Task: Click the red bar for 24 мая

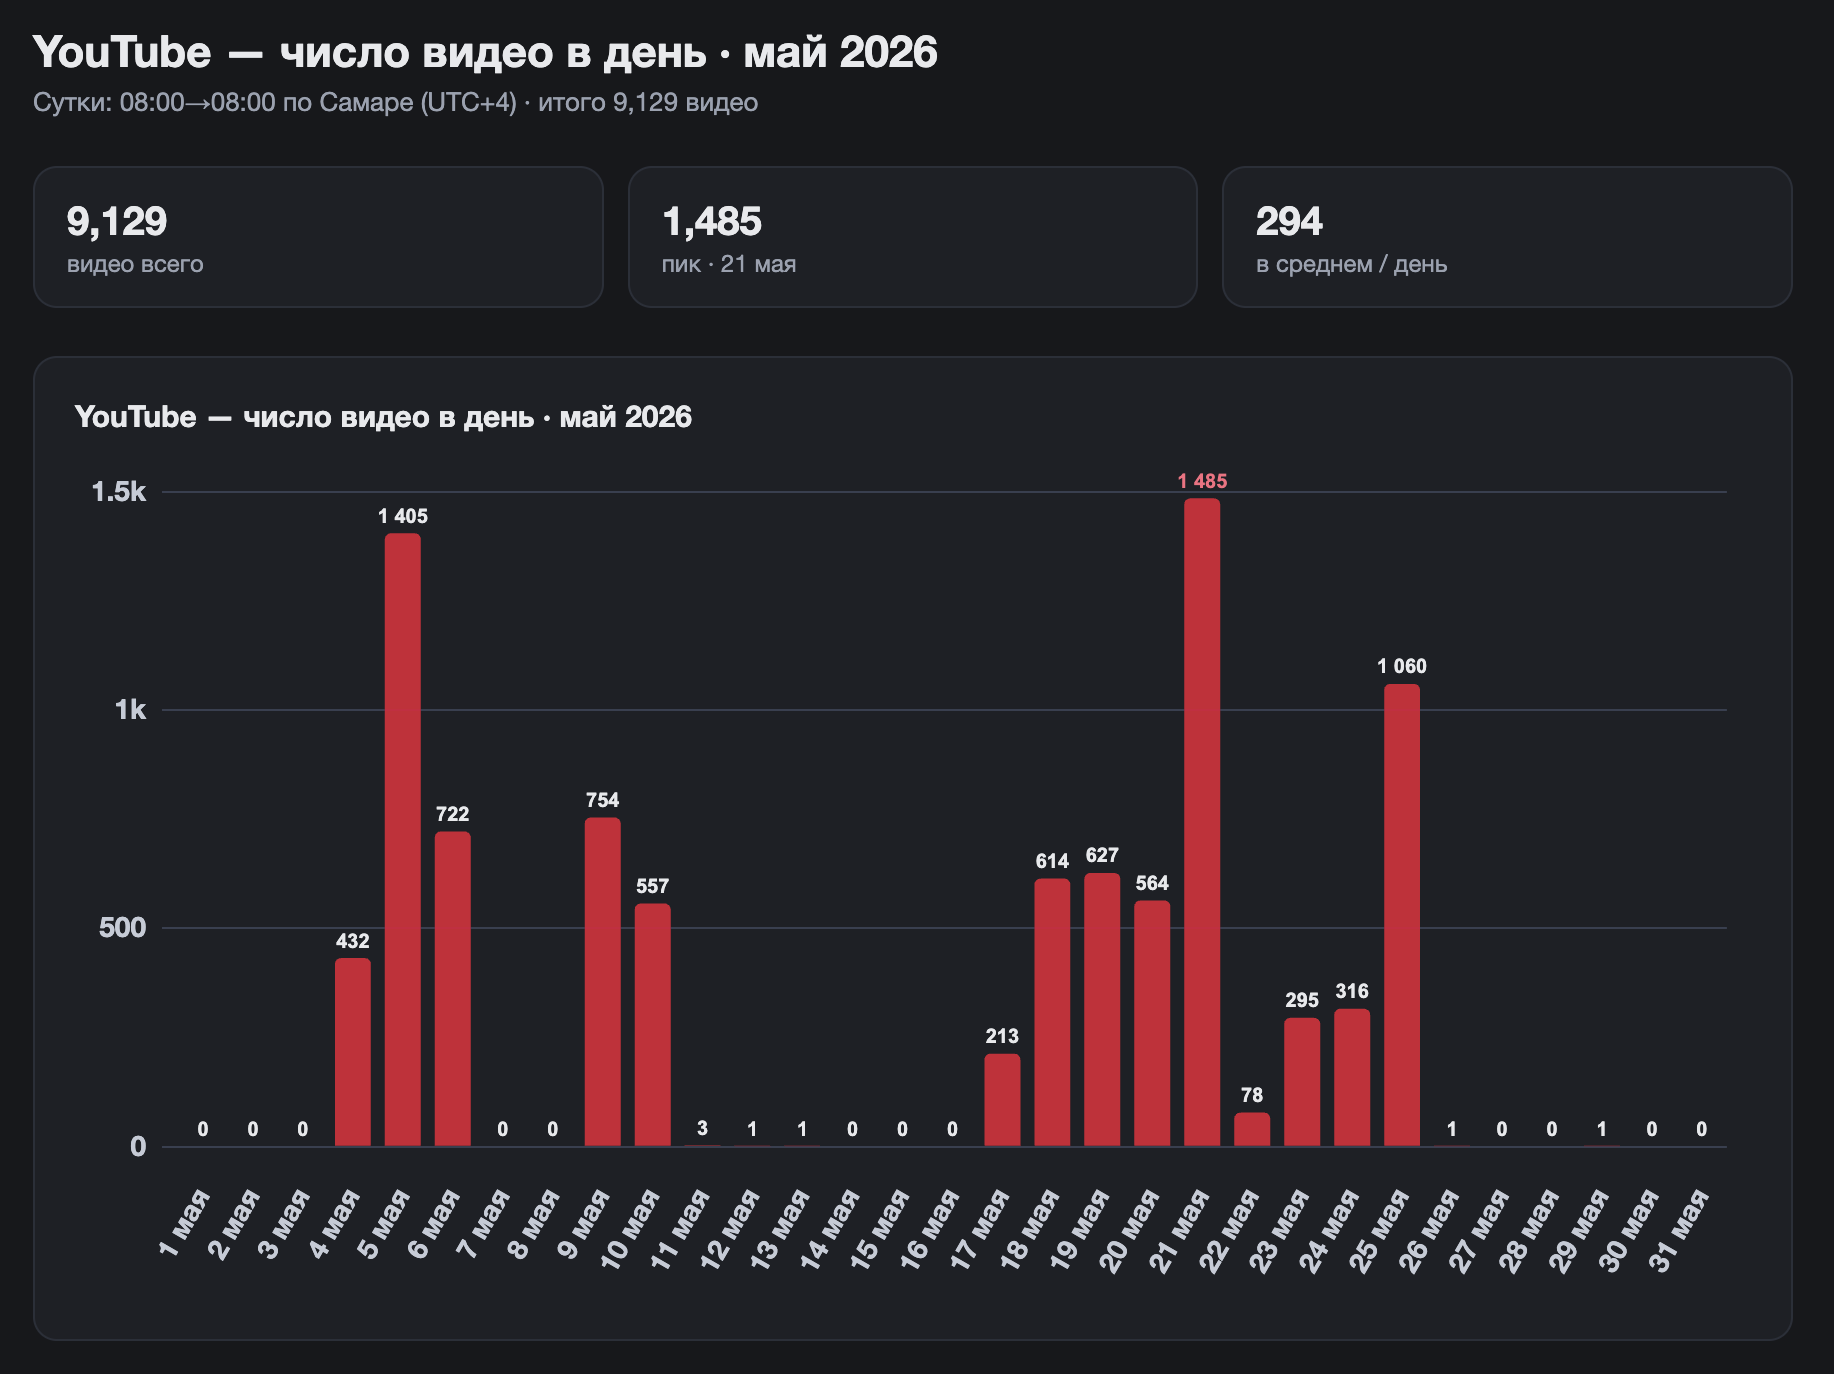Action: coord(1352,1077)
